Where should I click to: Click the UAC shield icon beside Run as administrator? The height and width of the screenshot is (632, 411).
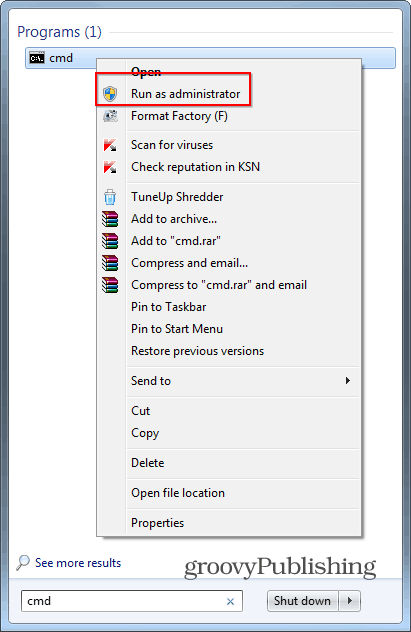point(110,94)
